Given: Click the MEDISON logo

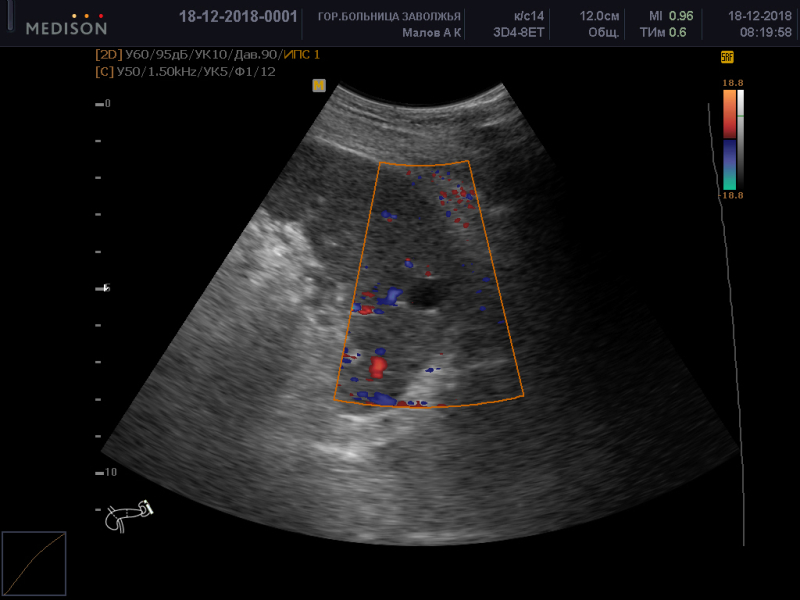Looking at the screenshot, I should 66,24.
